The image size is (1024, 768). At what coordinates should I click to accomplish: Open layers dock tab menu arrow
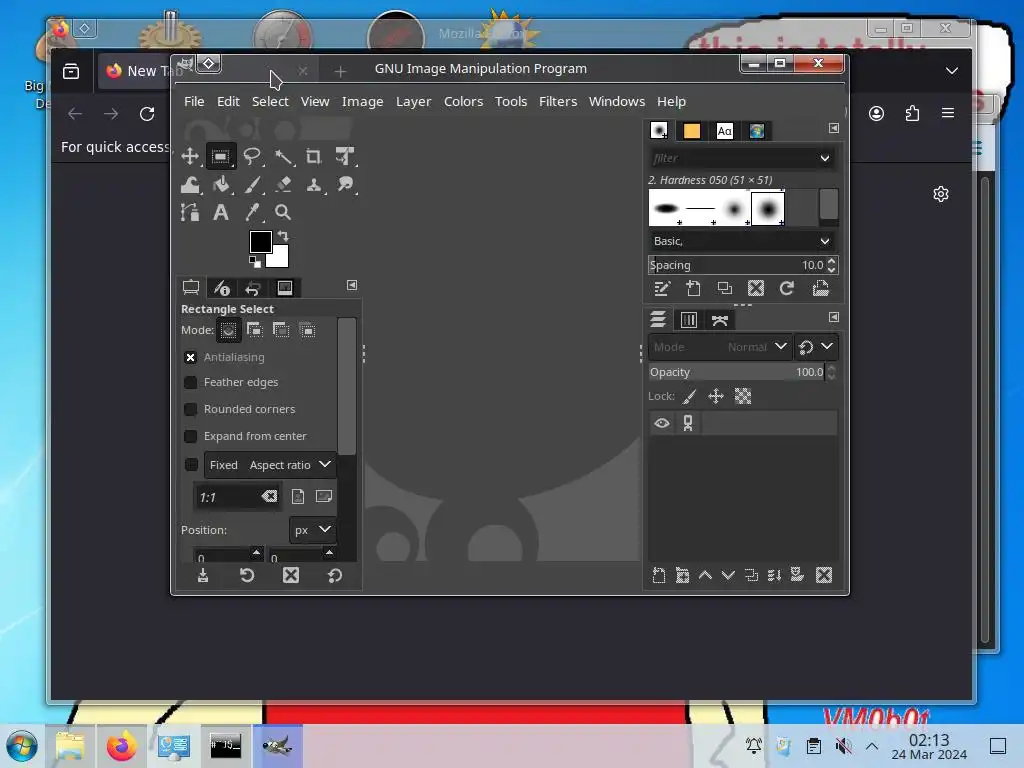pyautogui.click(x=834, y=317)
